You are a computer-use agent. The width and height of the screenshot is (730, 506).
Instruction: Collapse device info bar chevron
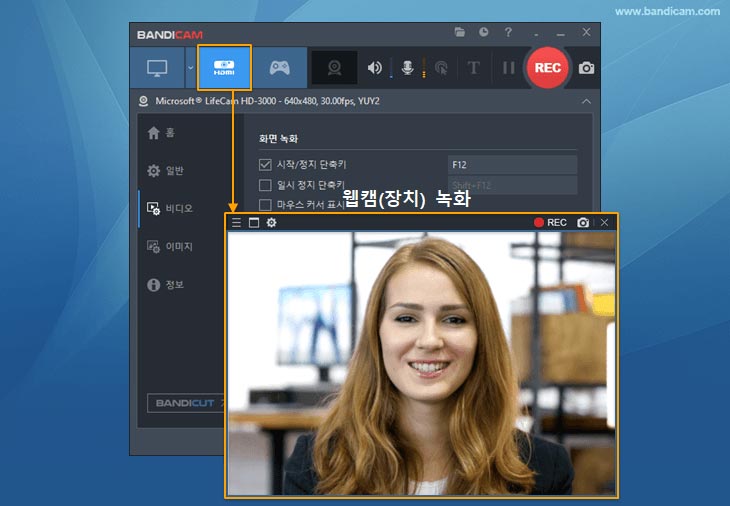(586, 101)
